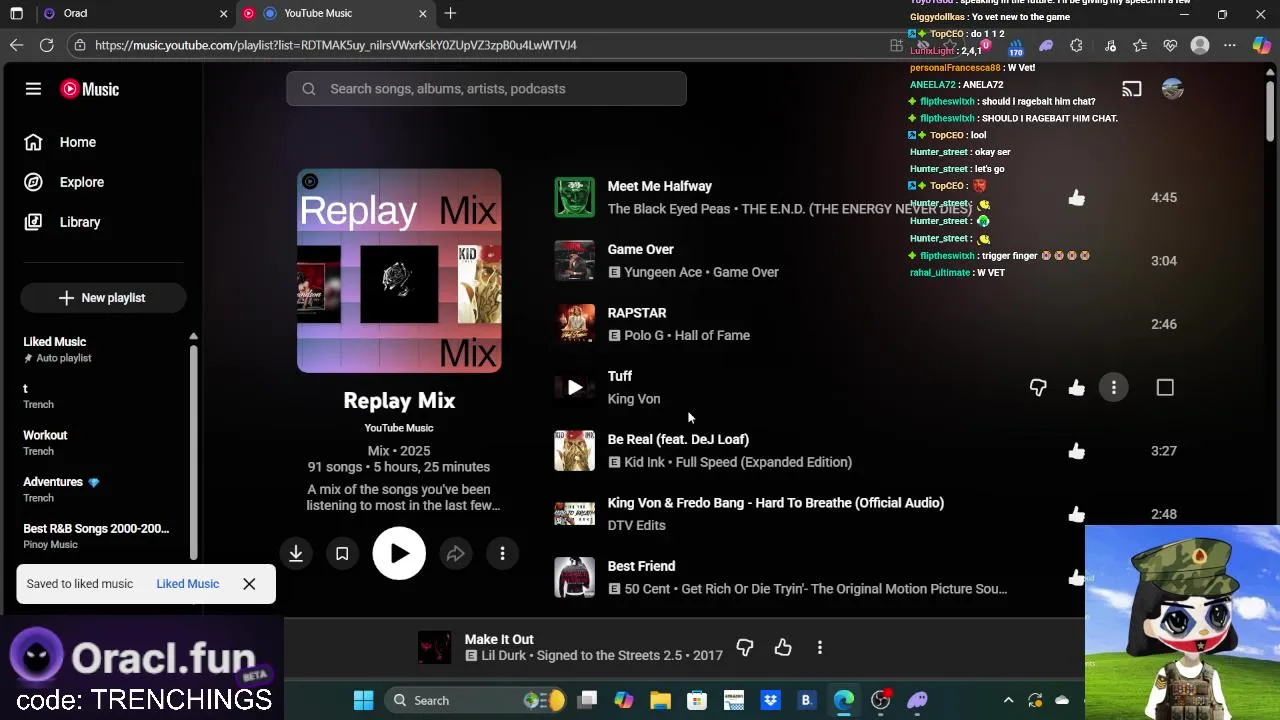Like Make It Out in player bar
1280x720 pixels.
click(783, 648)
